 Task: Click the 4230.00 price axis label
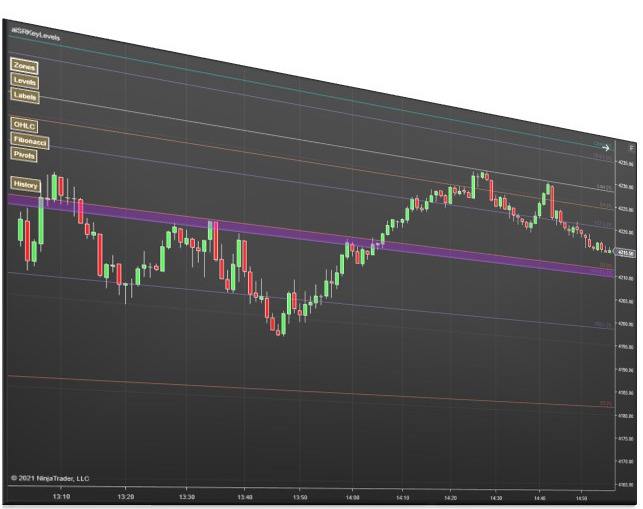pos(626,186)
